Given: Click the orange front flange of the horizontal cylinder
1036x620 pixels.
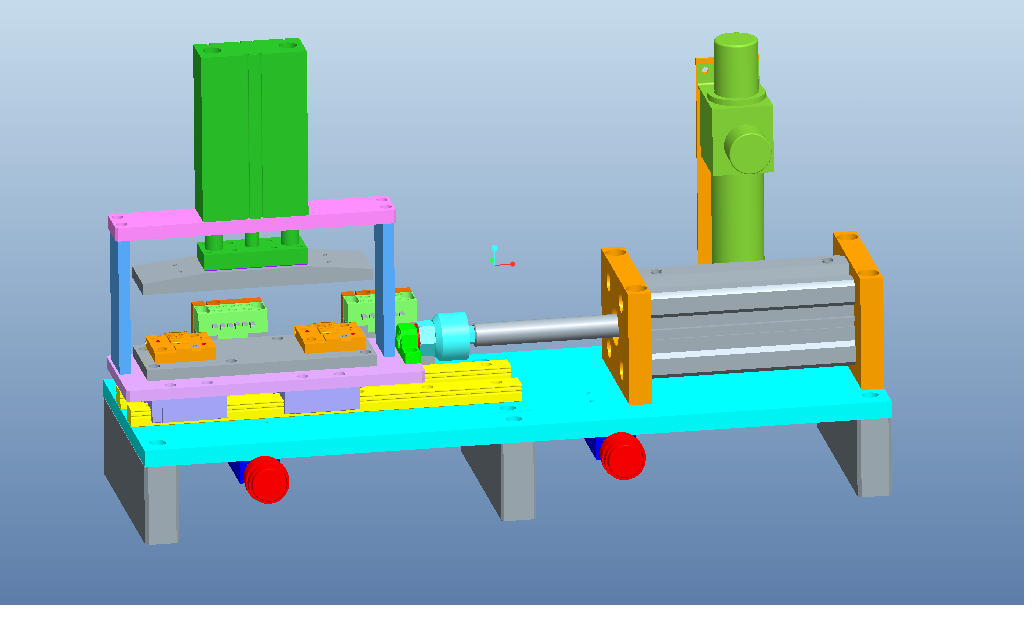Looking at the screenshot, I should pos(625,326).
